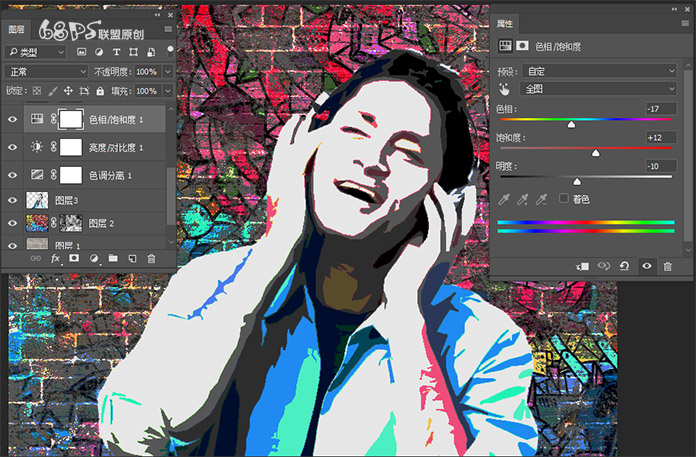Open the 填充 fill slider arrow
Viewport: 696px width, 457px height.
click(x=168, y=91)
